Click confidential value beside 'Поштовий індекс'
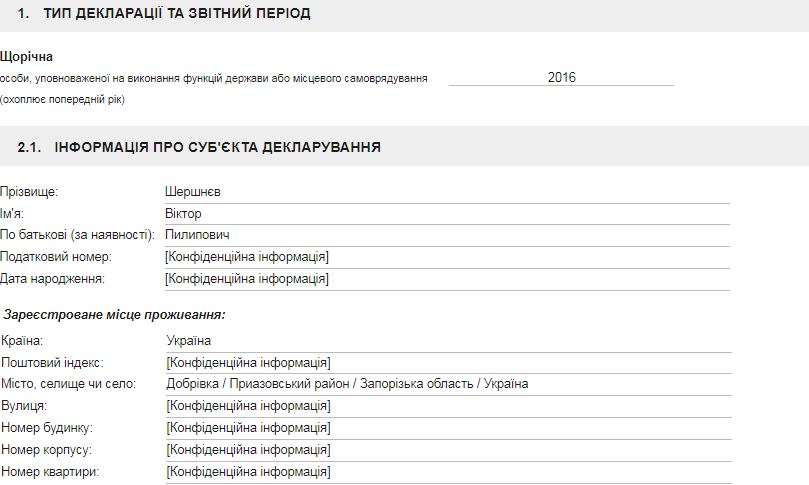This screenshot has height=485, width=809. (248, 363)
